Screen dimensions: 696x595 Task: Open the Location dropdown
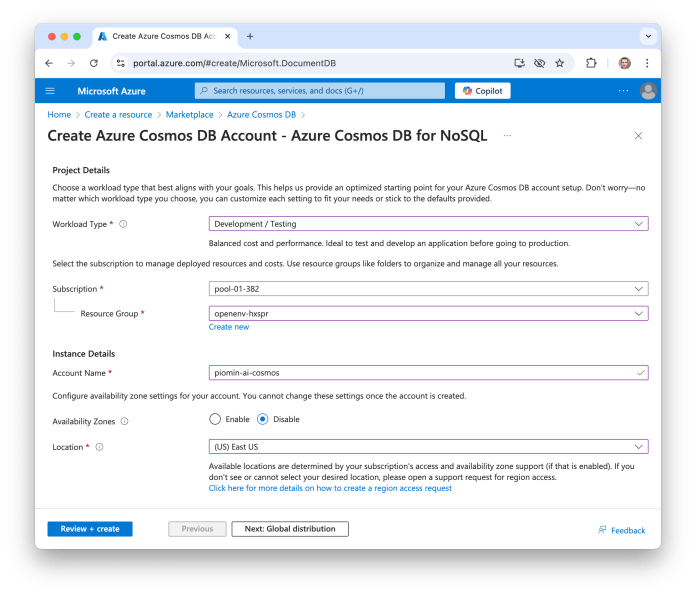tap(428, 447)
